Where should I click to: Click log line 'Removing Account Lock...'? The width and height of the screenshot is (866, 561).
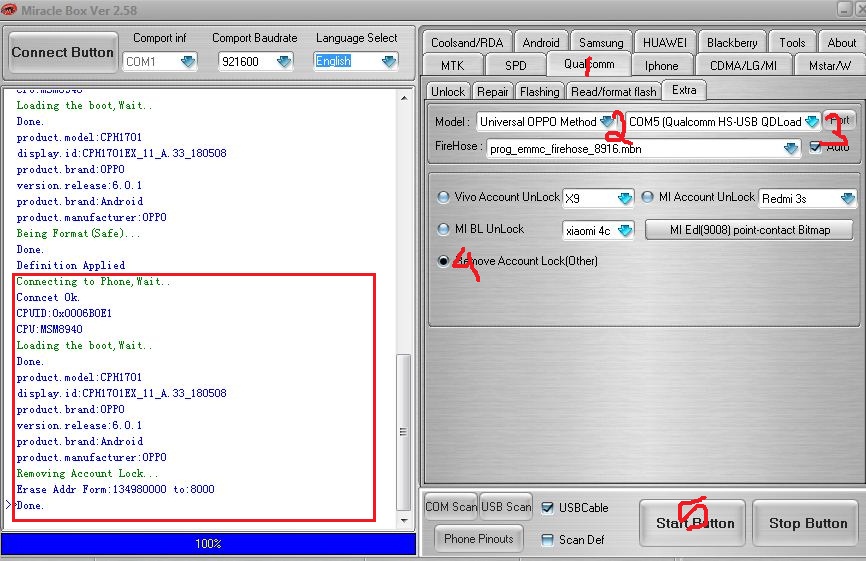point(87,473)
